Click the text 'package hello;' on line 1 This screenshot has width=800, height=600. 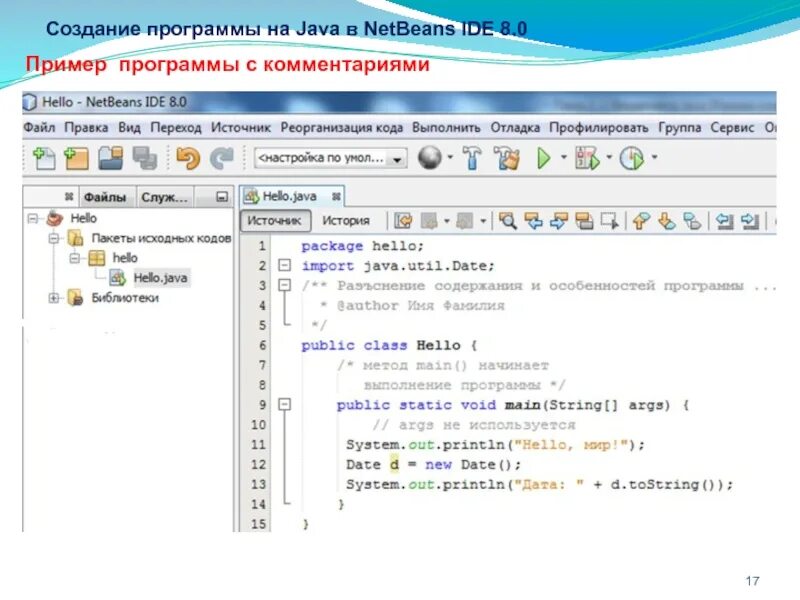[362, 246]
